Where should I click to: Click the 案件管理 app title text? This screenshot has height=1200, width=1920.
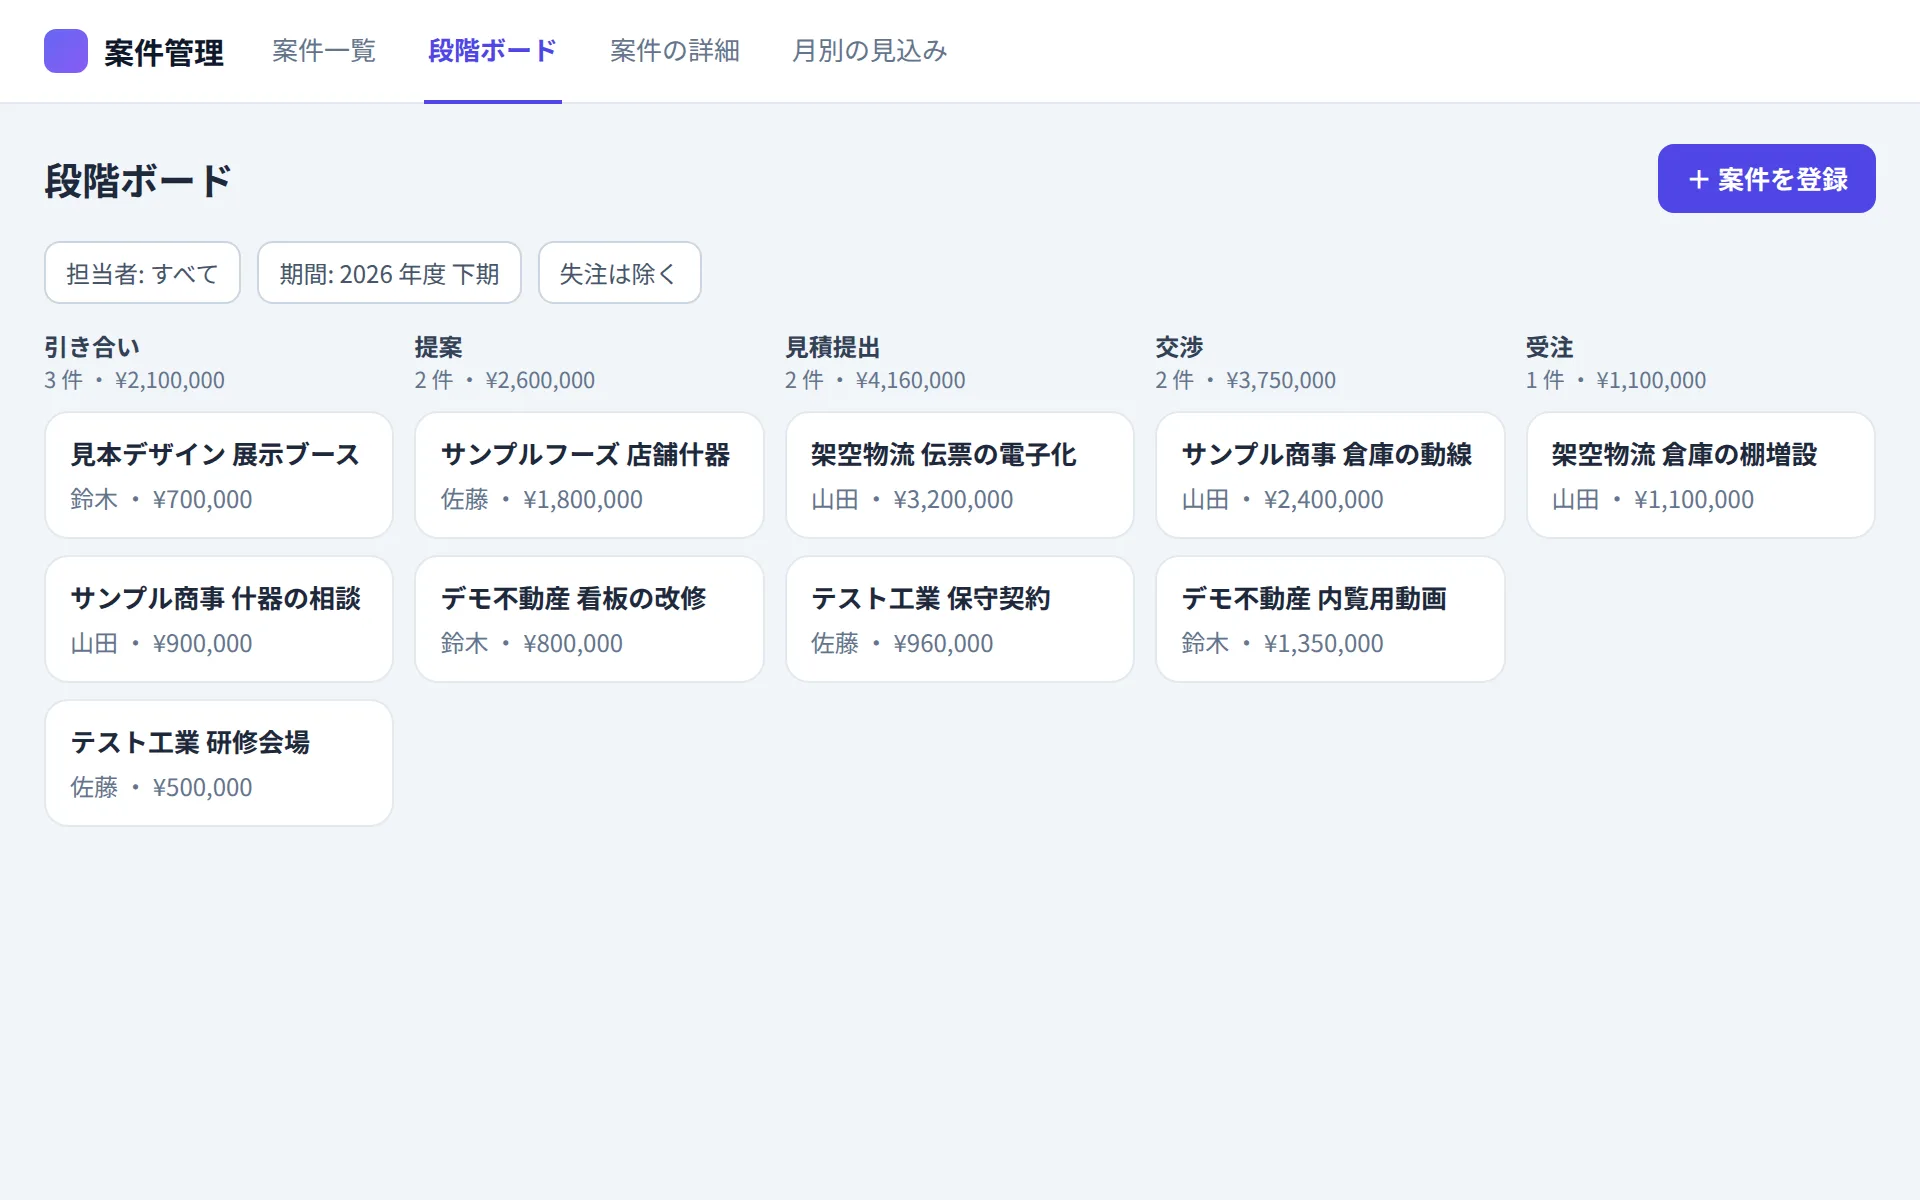pos(164,52)
